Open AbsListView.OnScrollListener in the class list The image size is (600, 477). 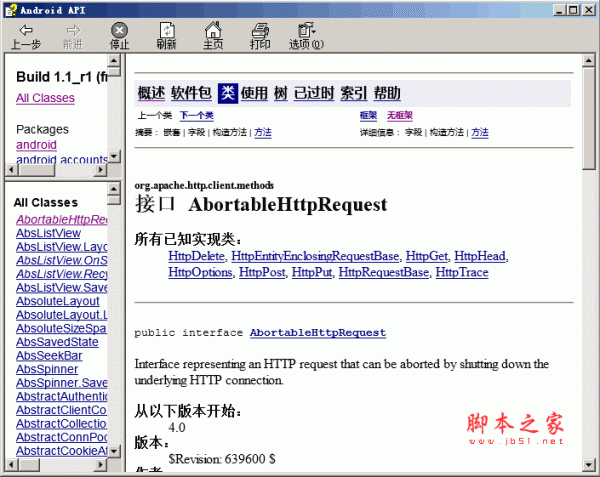tap(62, 260)
